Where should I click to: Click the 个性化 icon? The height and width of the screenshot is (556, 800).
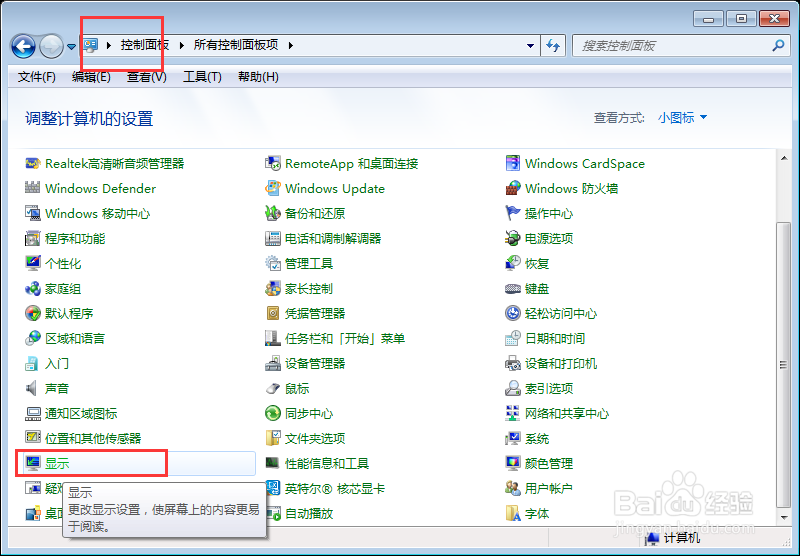pos(33,263)
